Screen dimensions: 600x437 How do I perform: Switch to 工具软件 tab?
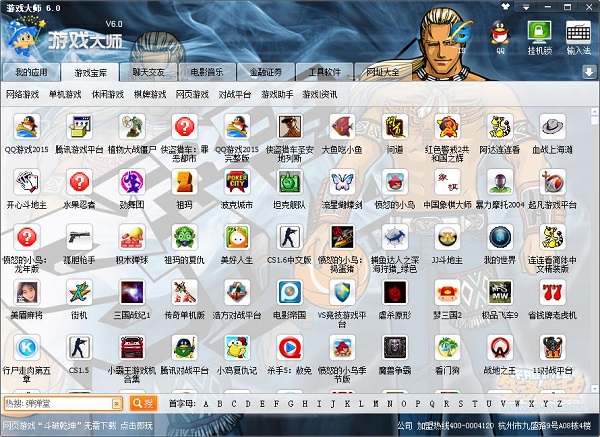[x=324, y=72]
